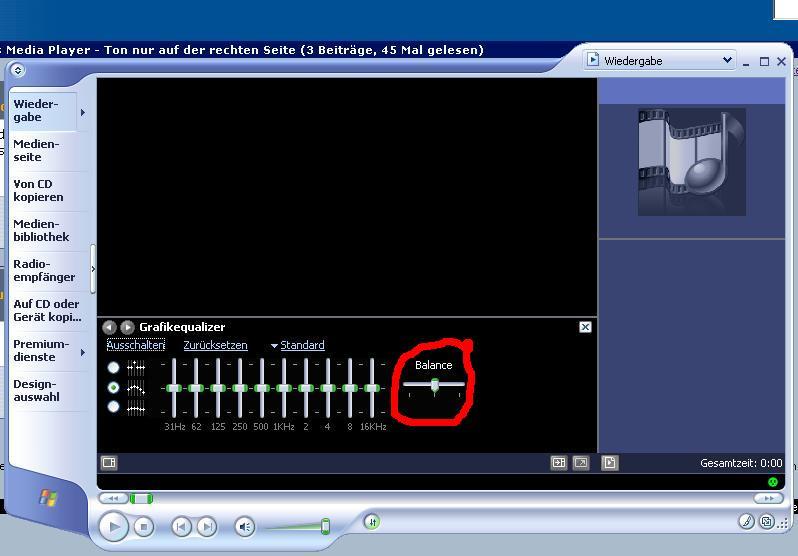The width and height of the screenshot is (798, 556).
Task: Go to previous enhancement panel
Action: (109, 327)
